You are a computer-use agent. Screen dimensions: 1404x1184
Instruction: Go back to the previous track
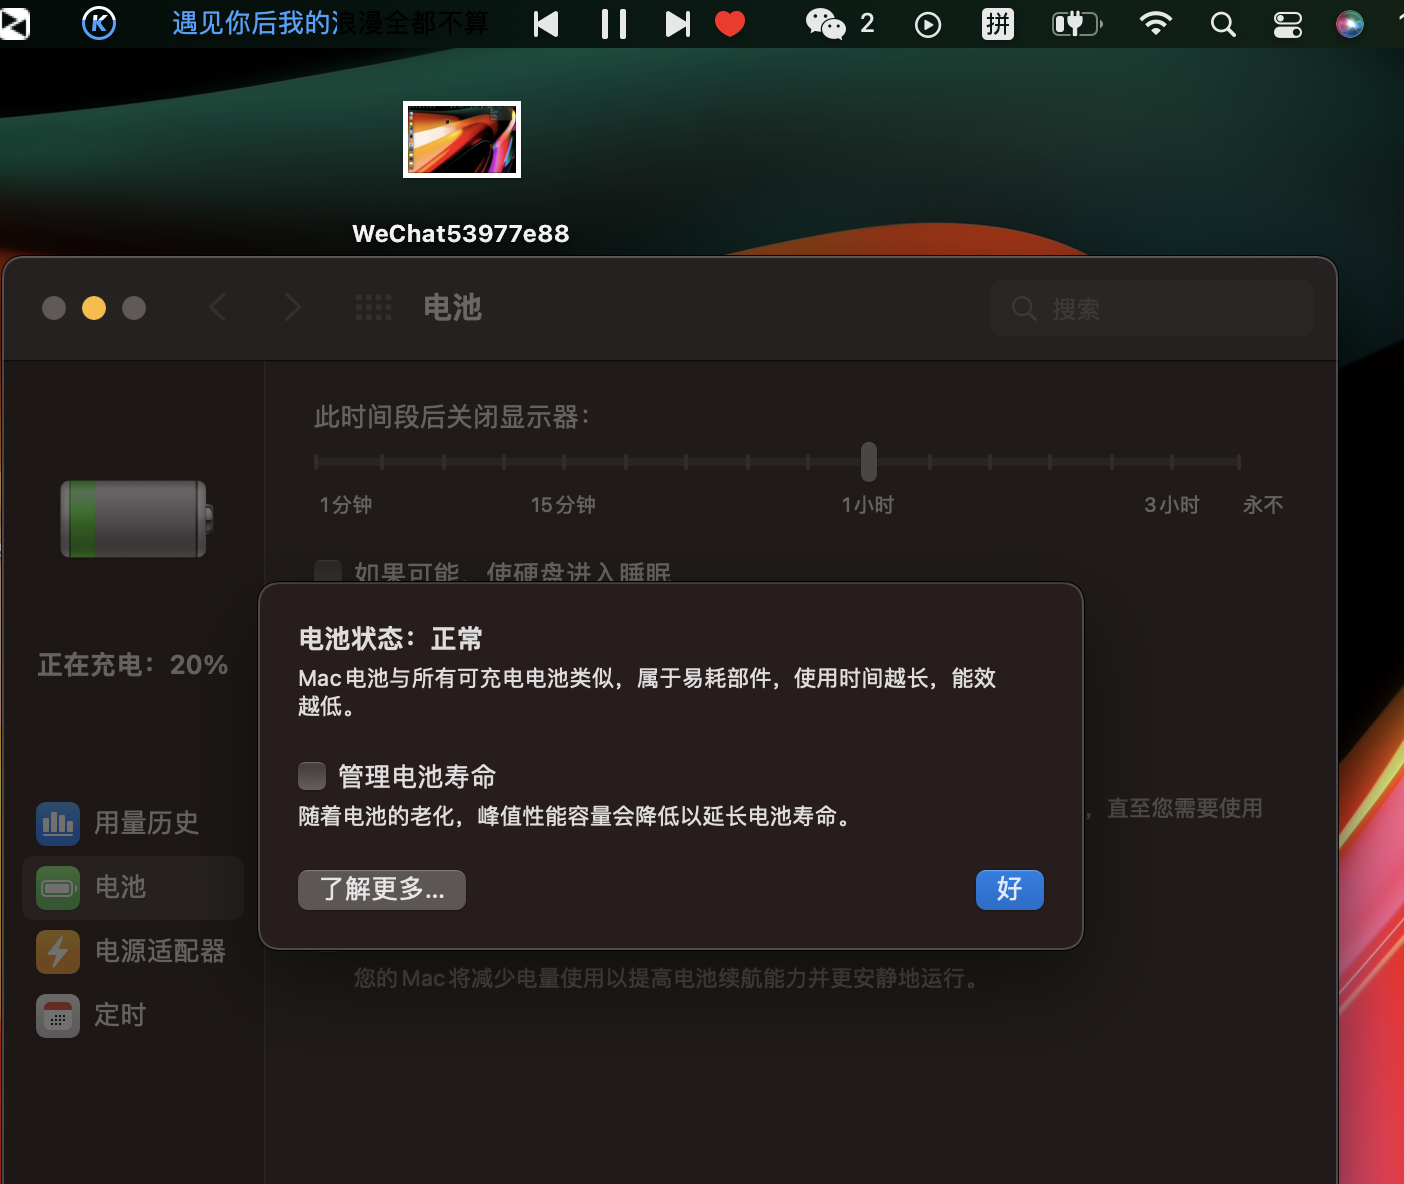pos(546,24)
